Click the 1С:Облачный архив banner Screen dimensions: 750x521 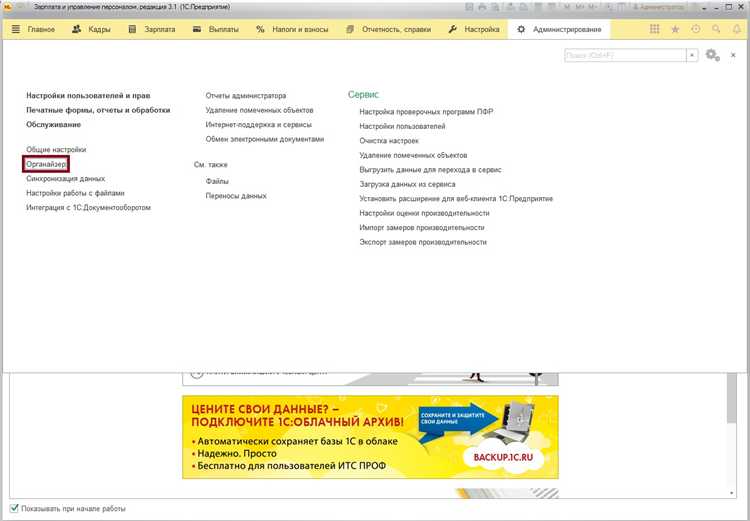pyautogui.click(x=370, y=437)
